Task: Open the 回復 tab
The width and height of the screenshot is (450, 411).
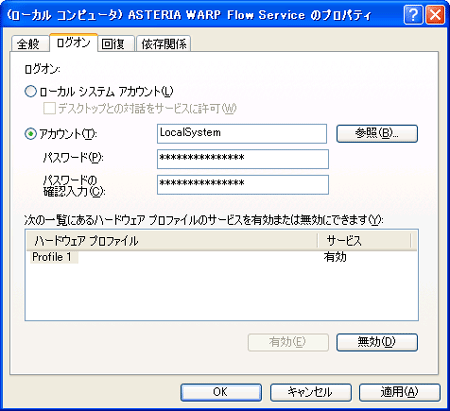Action: pos(116,44)
